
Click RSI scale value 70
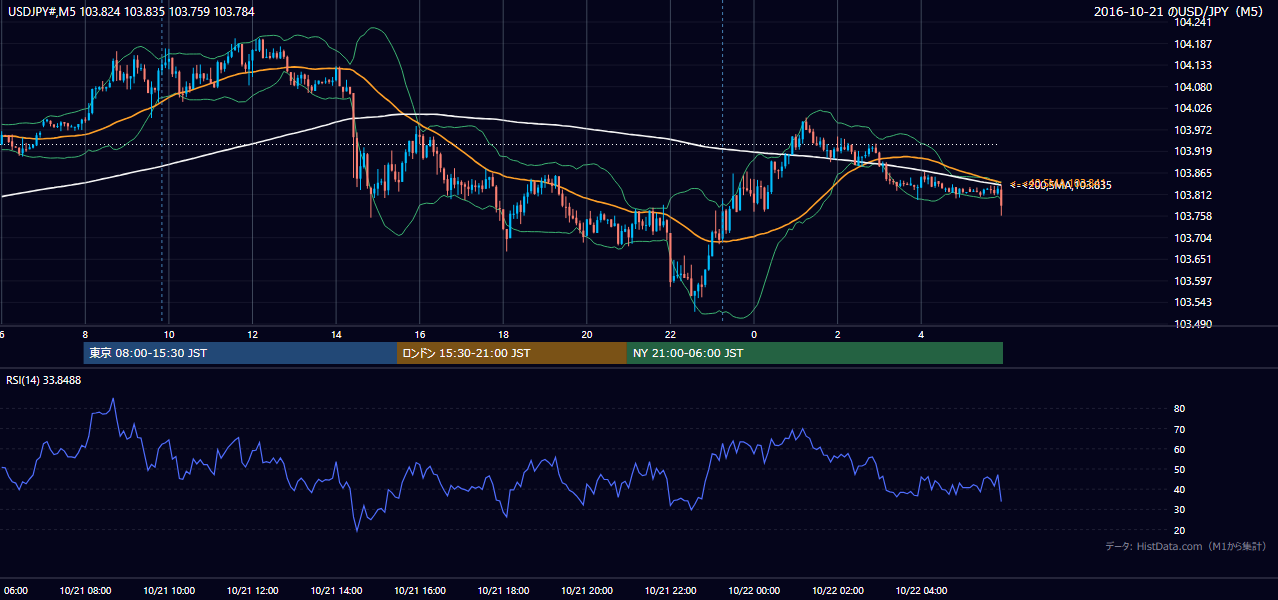(1180, 429)
